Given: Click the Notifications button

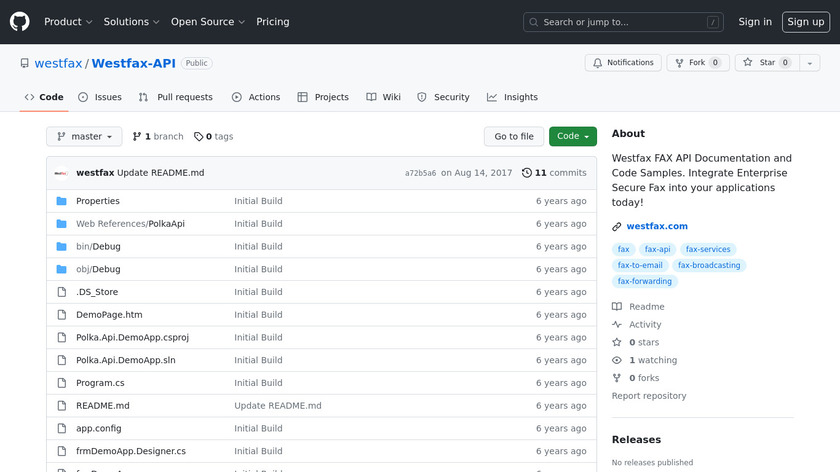Looking at the screenshot, I should [623, 63].
